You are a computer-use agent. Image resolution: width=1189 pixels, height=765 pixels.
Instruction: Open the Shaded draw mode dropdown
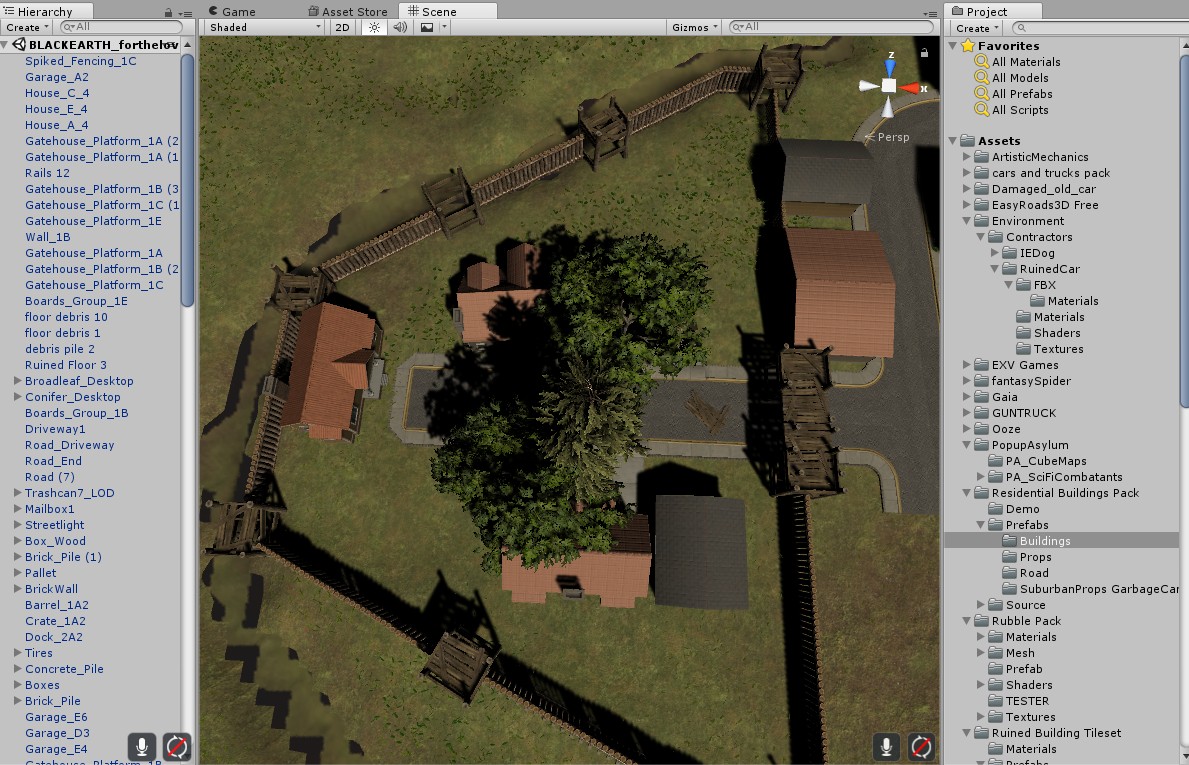click(x=265, y=27)
